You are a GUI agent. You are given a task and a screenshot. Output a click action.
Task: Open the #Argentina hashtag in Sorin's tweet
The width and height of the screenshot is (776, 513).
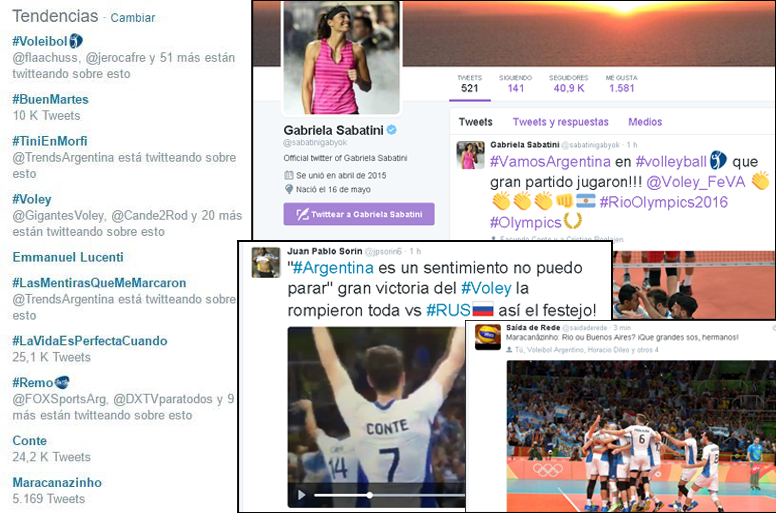tap(333, 268)
